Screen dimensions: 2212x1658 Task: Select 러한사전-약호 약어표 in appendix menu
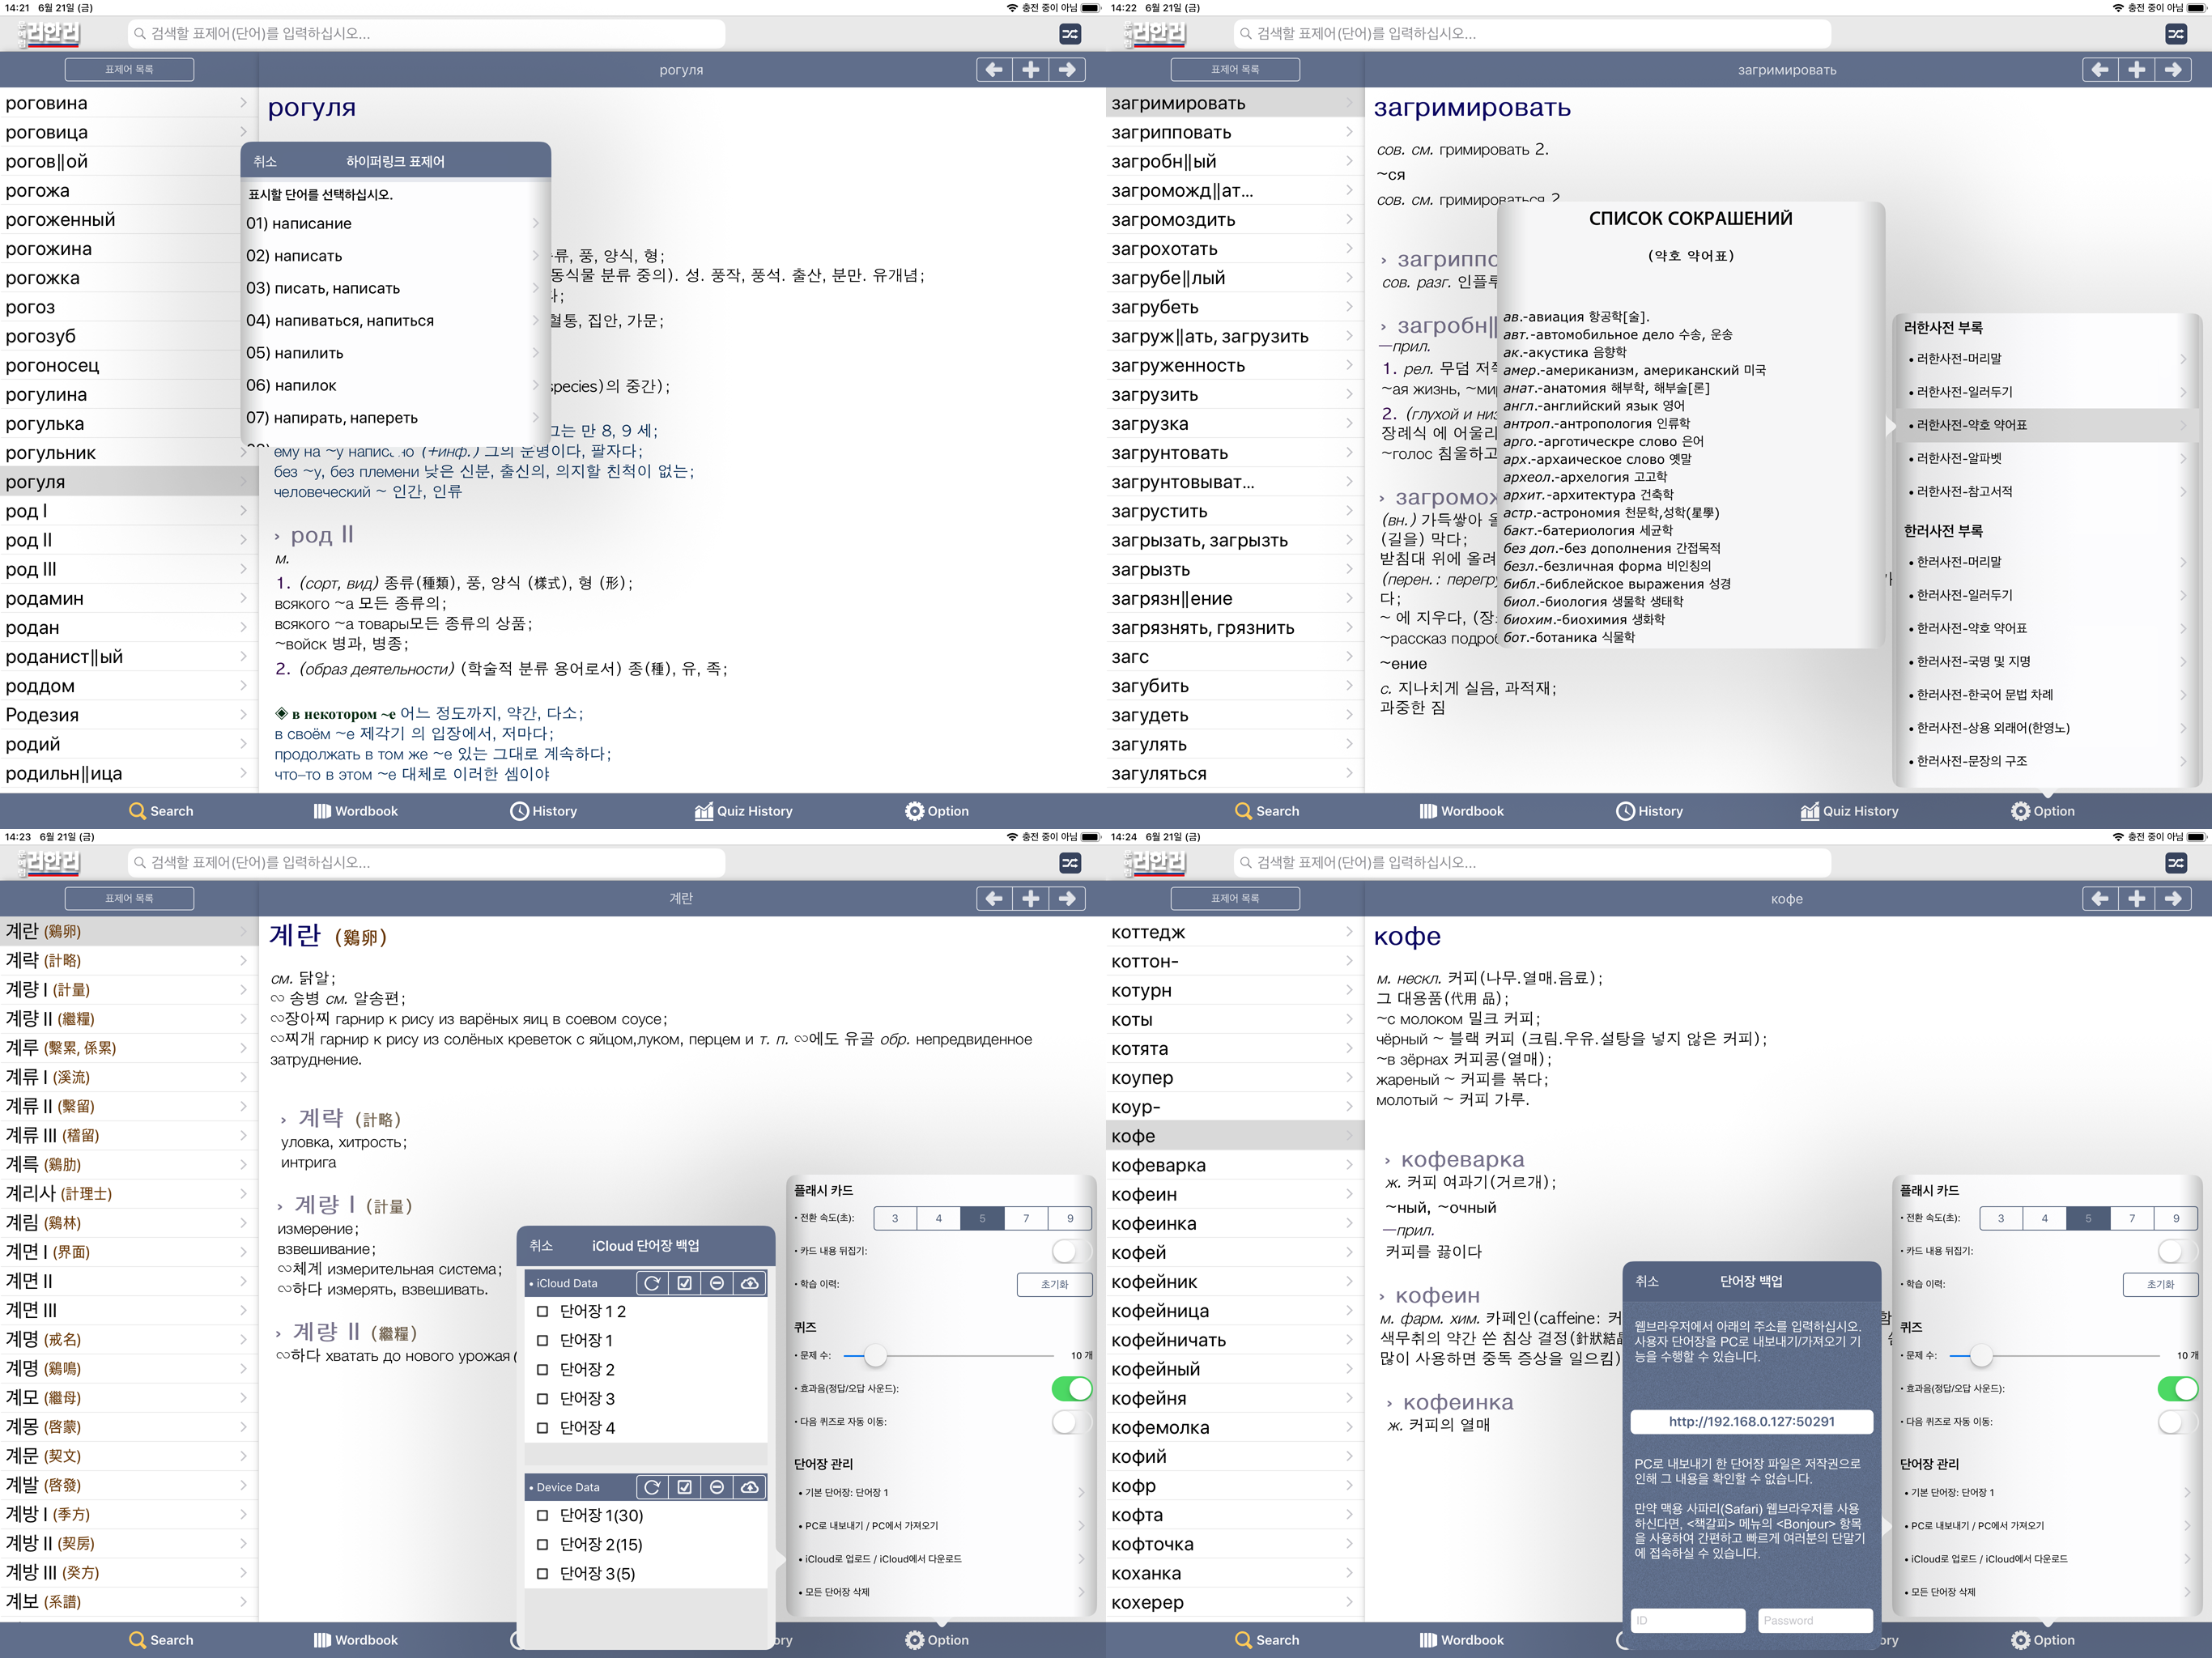(x=2046, y=425)
